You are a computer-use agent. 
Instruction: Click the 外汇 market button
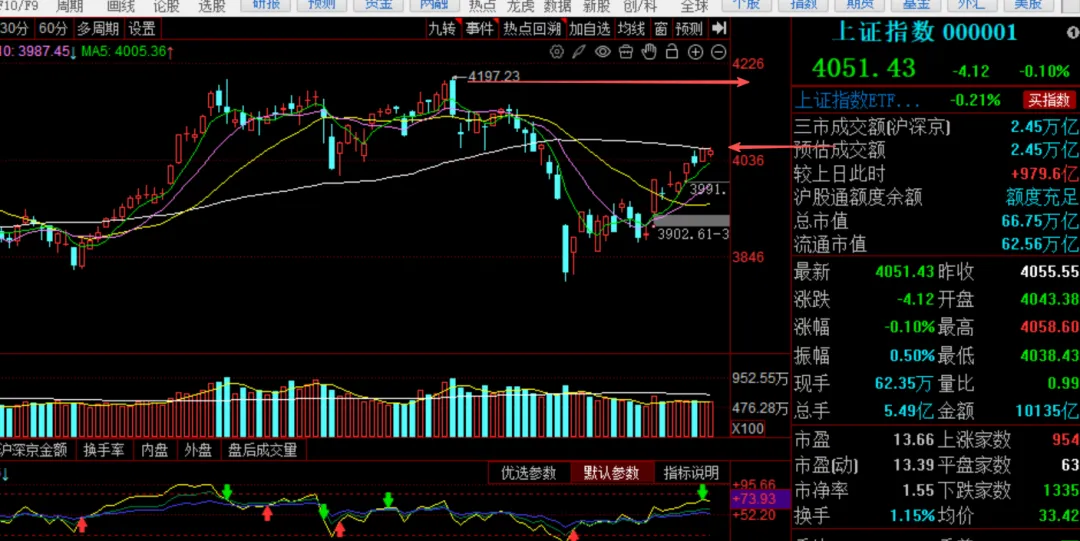pos(971,6)
